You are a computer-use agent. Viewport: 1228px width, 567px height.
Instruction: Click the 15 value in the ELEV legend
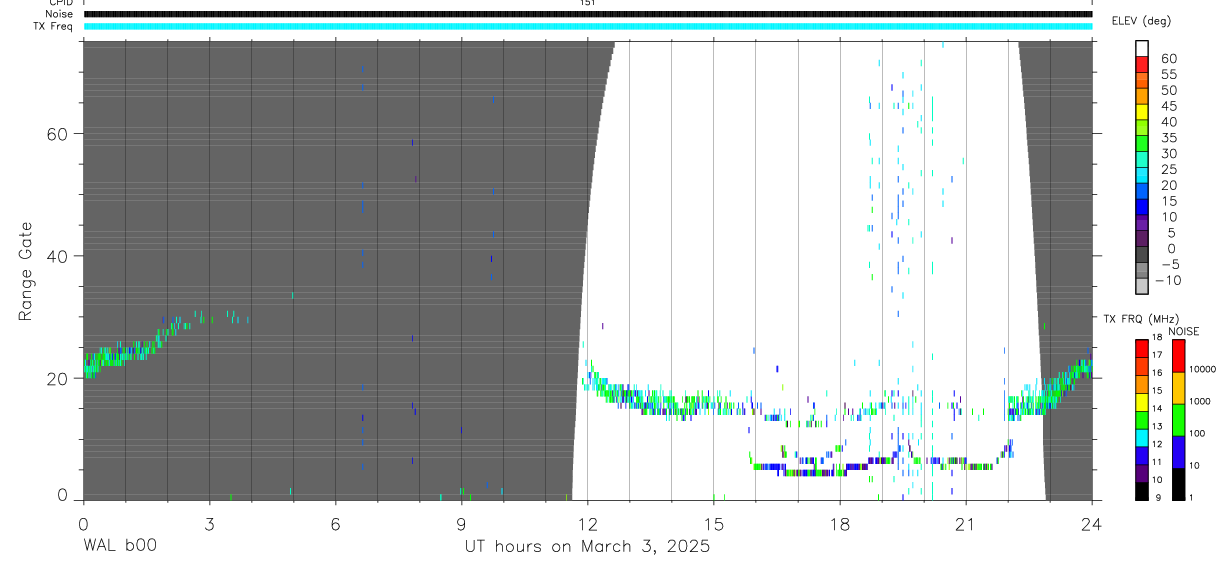(1167, 201)
